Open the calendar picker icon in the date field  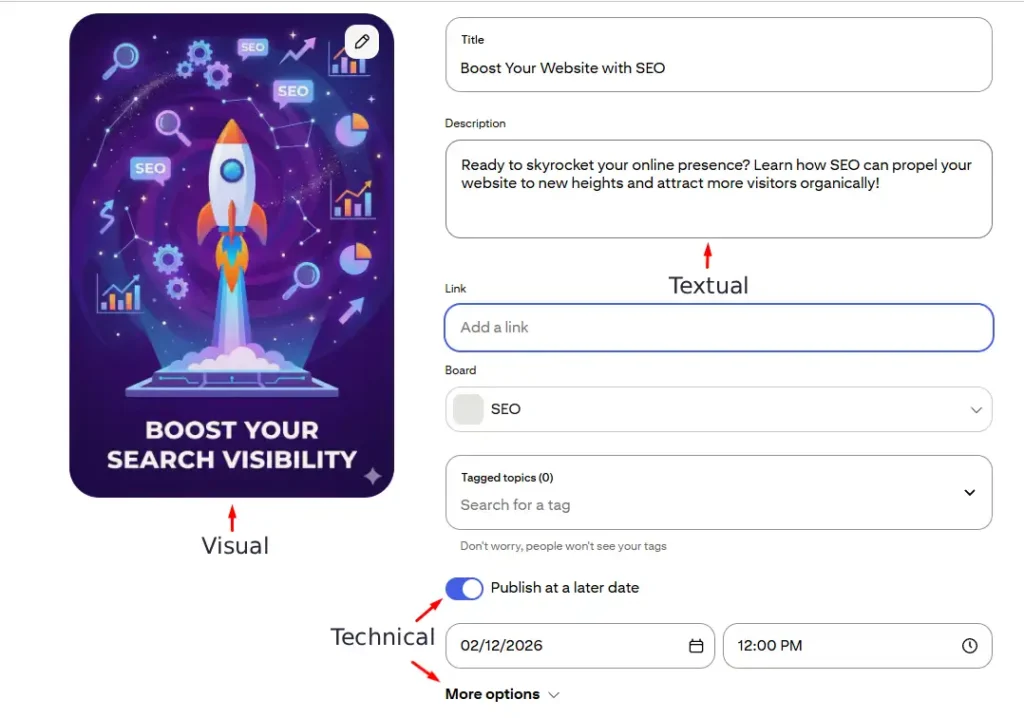pos(696,646)
